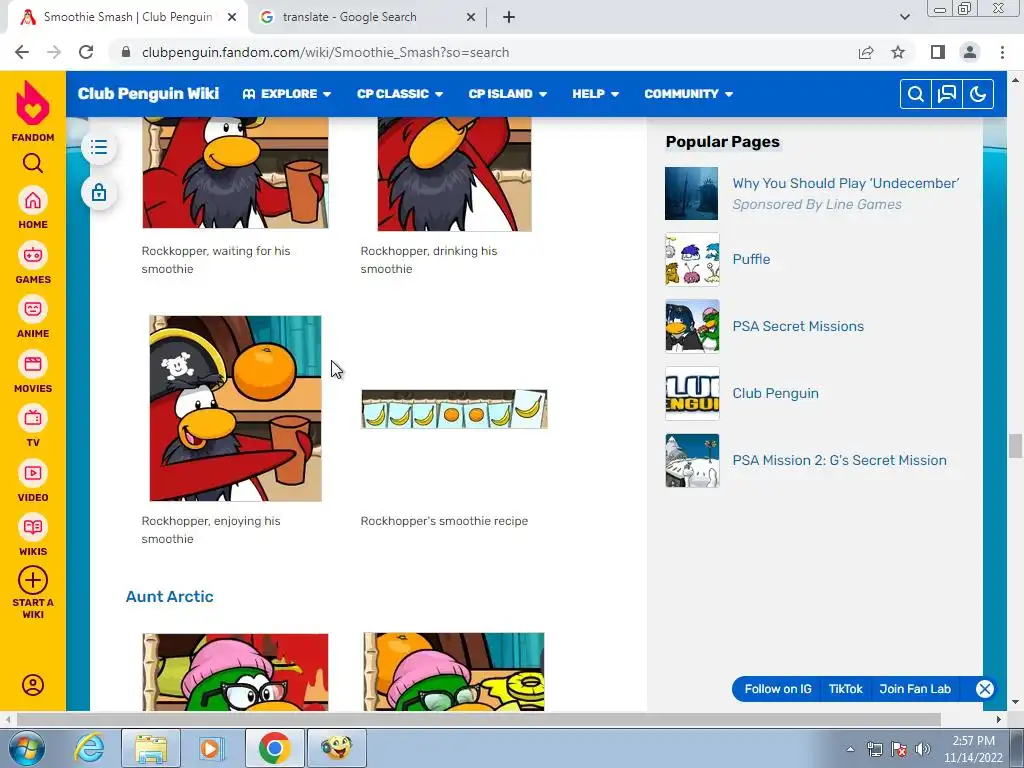The width and height of the screenshot is (1024, 768).
Task: Expand the CP ISLAND menu
Action: 507,94
